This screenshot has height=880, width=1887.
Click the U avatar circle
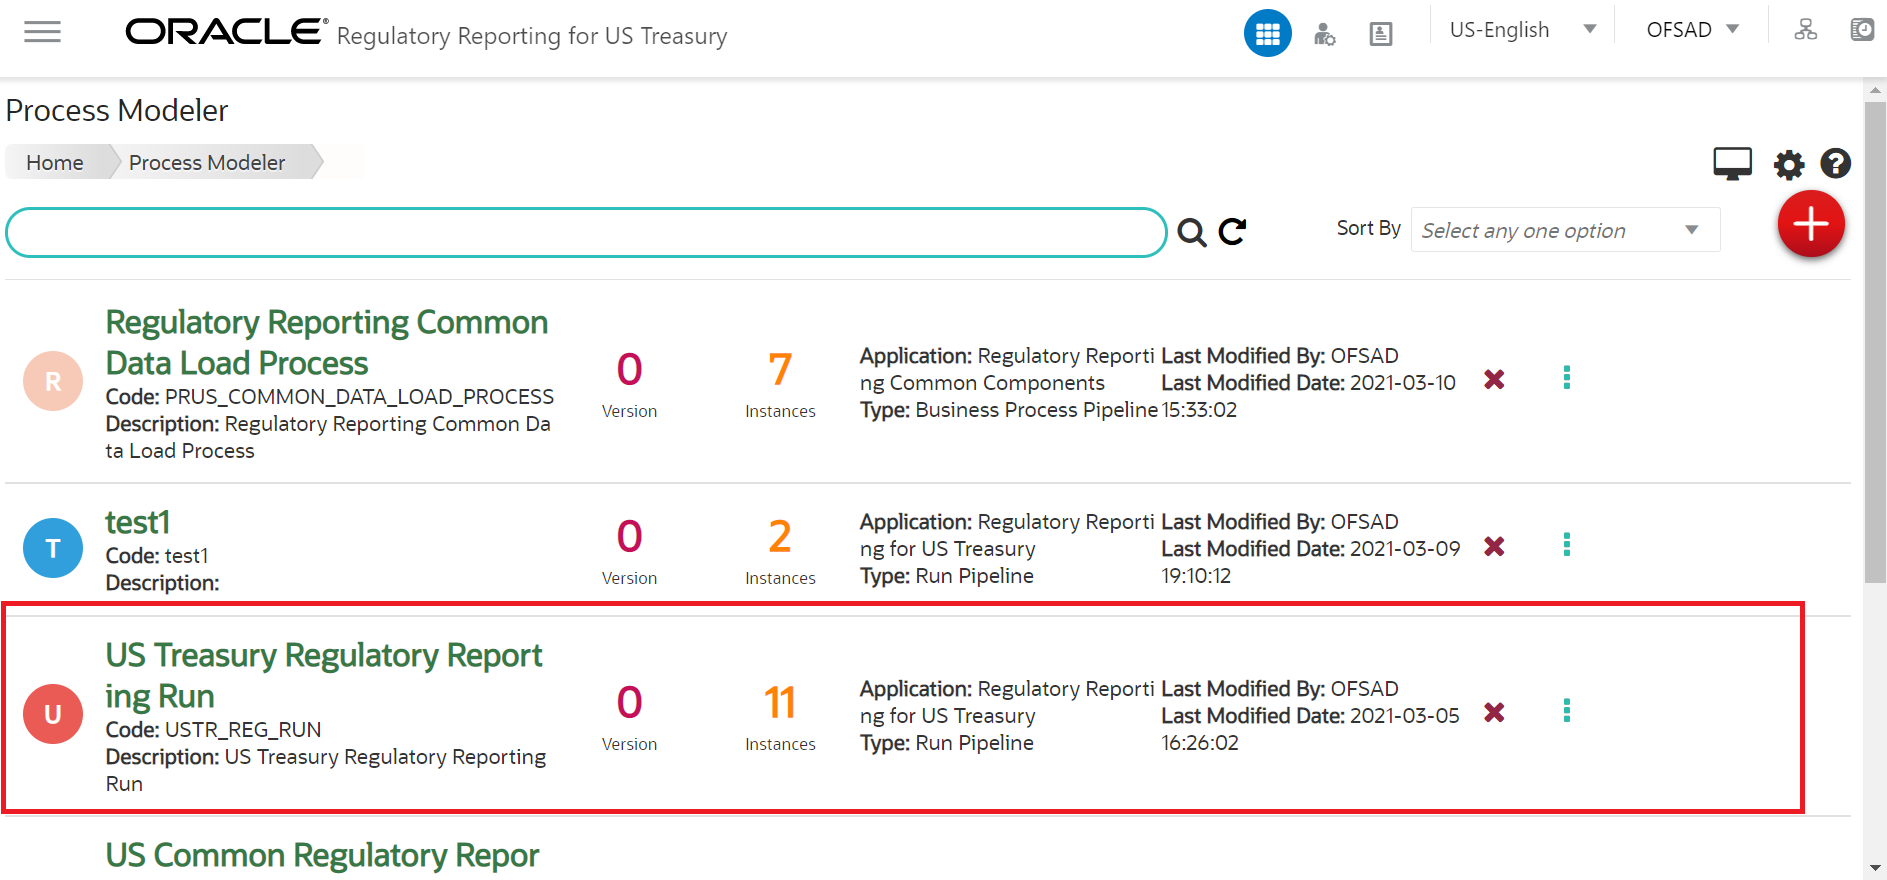click(53, 714)
